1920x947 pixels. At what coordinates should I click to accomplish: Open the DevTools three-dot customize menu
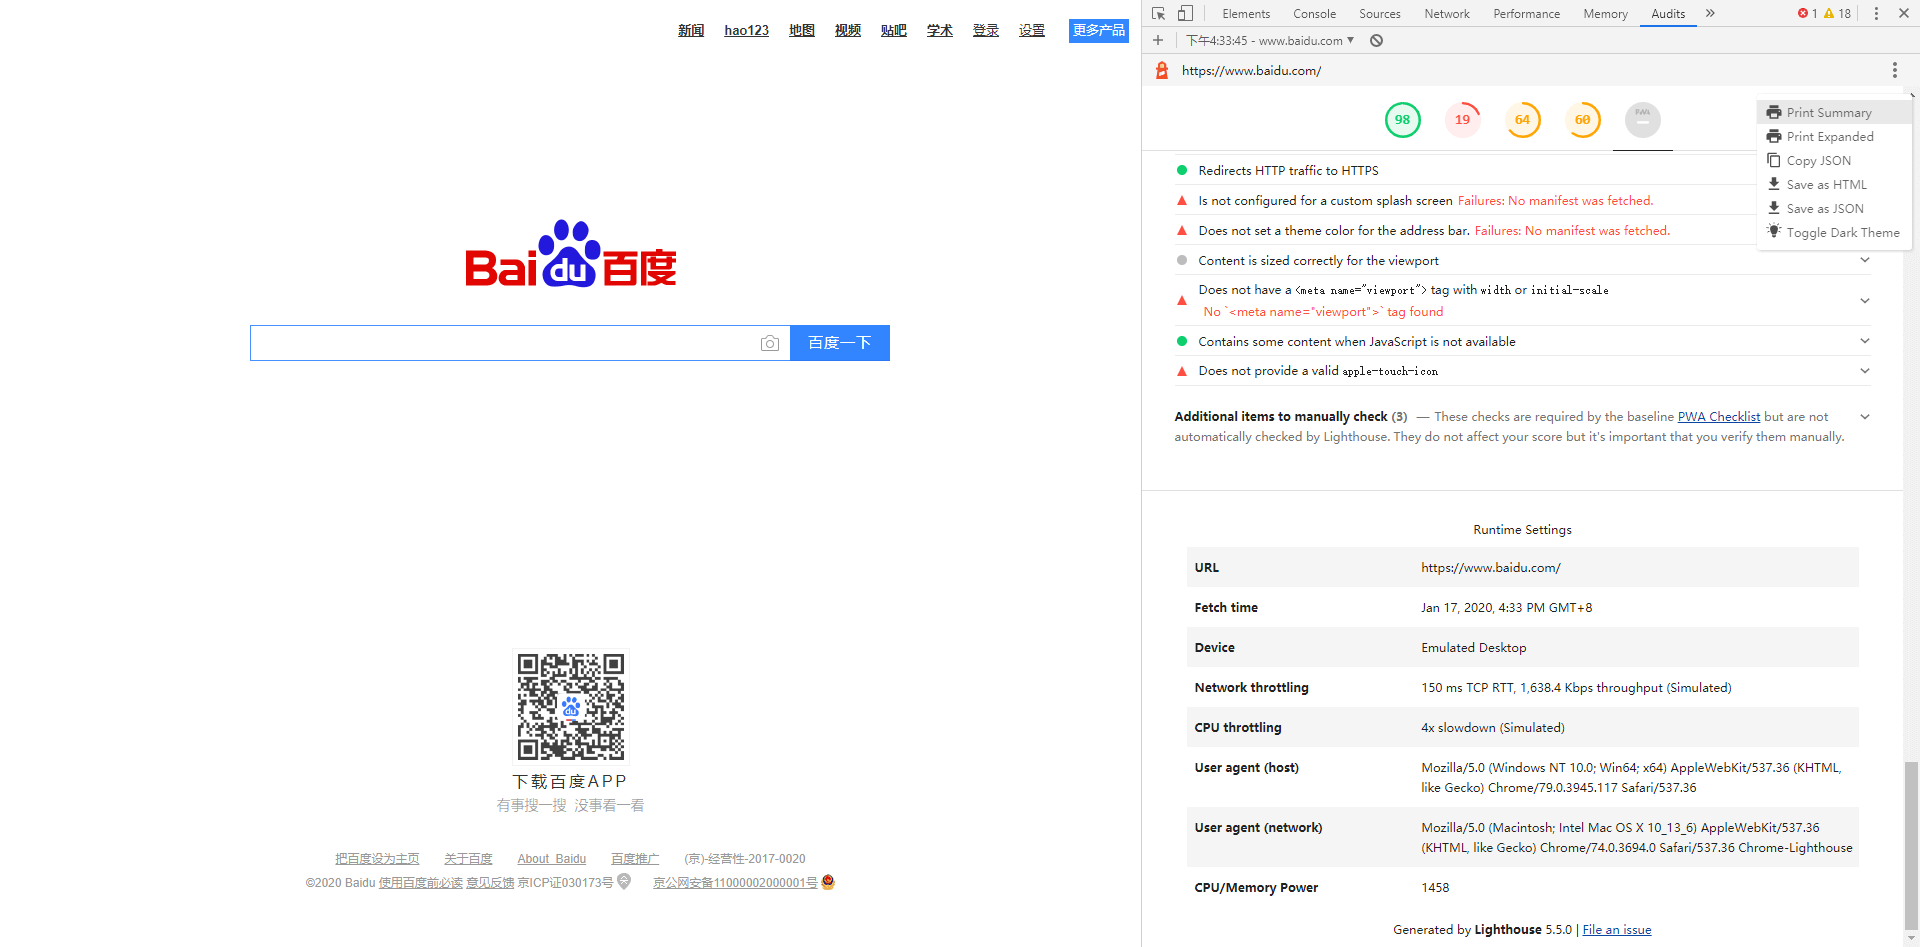1876,13
